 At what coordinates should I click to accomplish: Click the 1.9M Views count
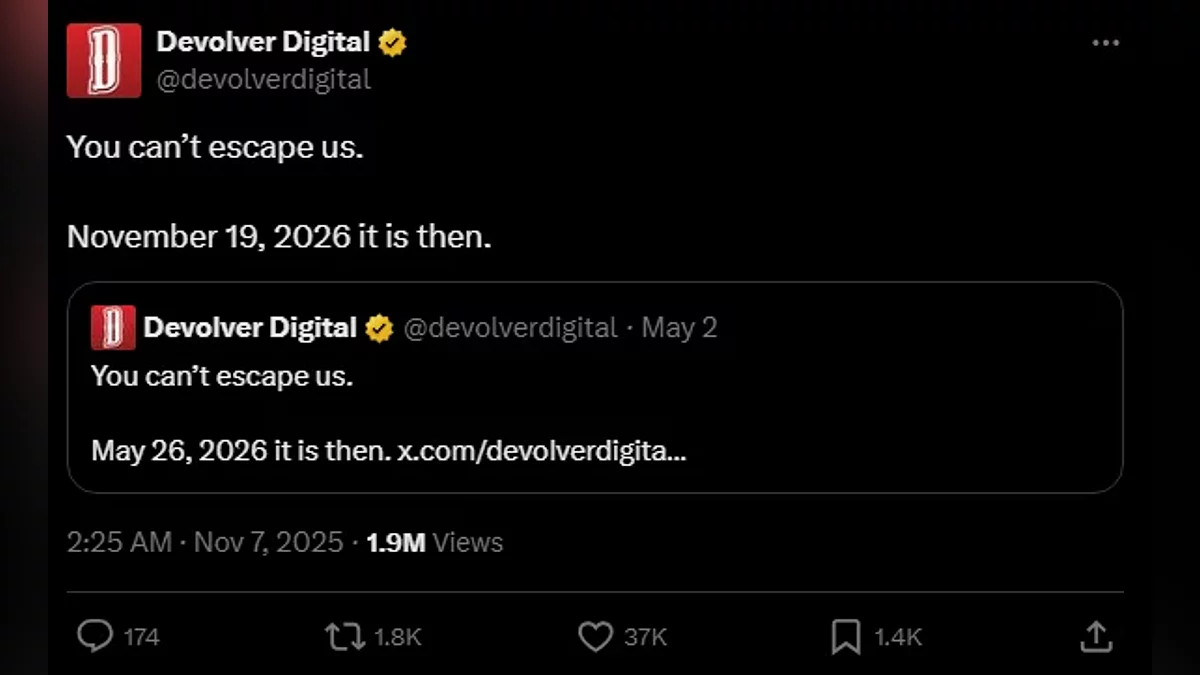(x=434, y=542)
